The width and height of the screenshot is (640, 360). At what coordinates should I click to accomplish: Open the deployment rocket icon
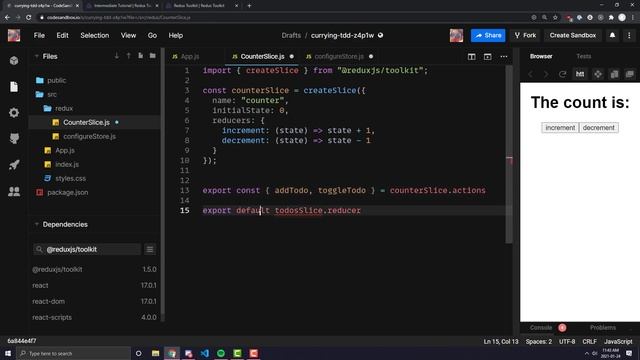[x=14, y=165]
